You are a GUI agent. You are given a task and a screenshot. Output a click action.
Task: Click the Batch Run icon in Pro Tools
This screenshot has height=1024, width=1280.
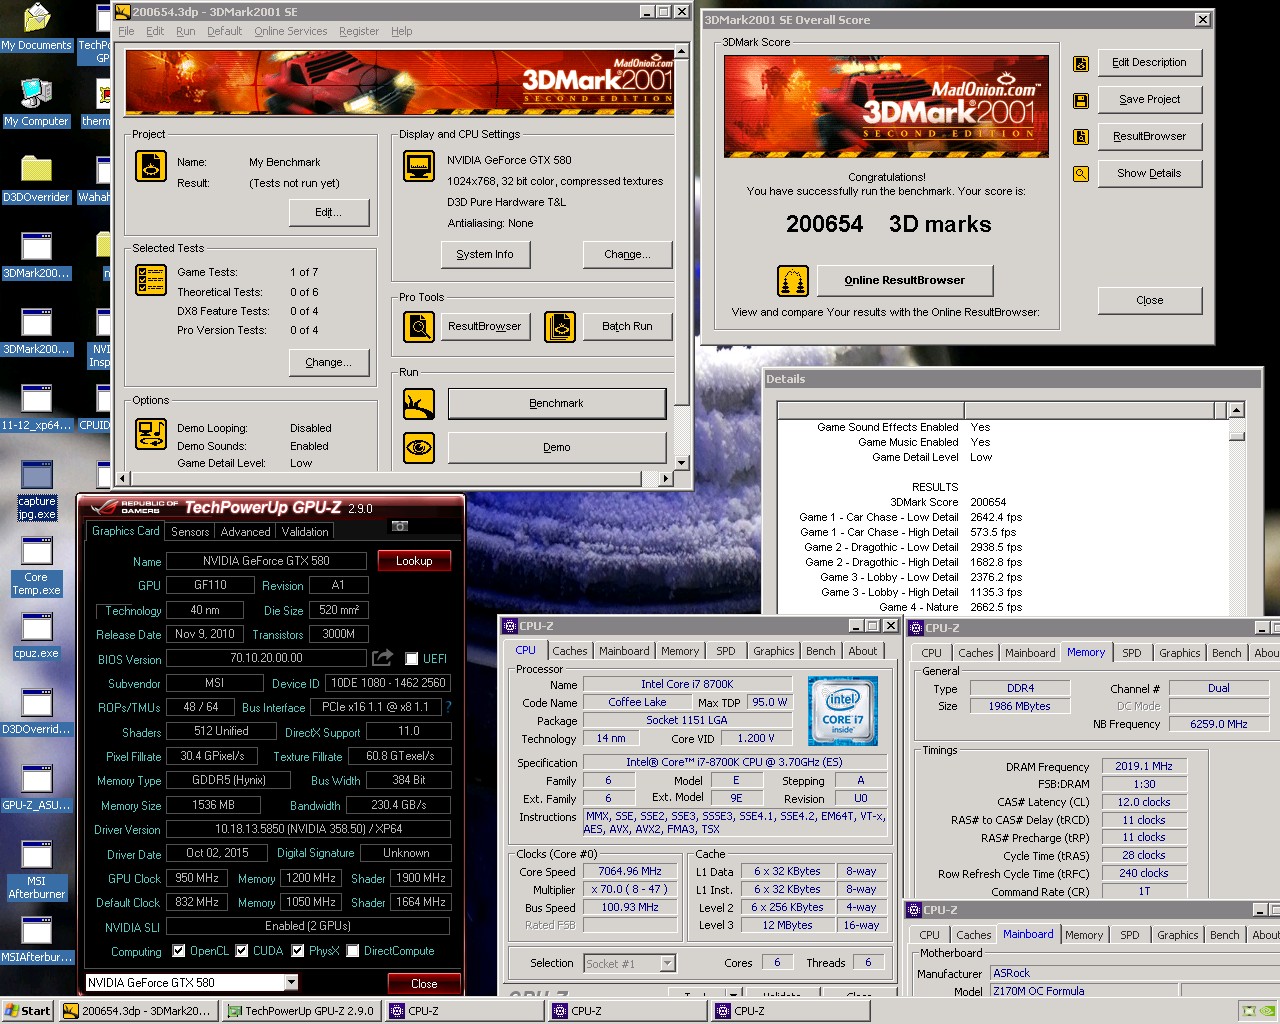coord(560,326)
